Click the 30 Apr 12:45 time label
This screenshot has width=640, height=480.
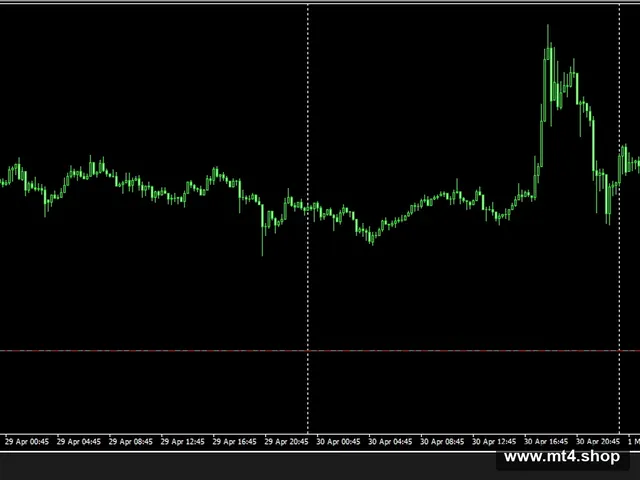pyautogui.click(x=494, y=442)
